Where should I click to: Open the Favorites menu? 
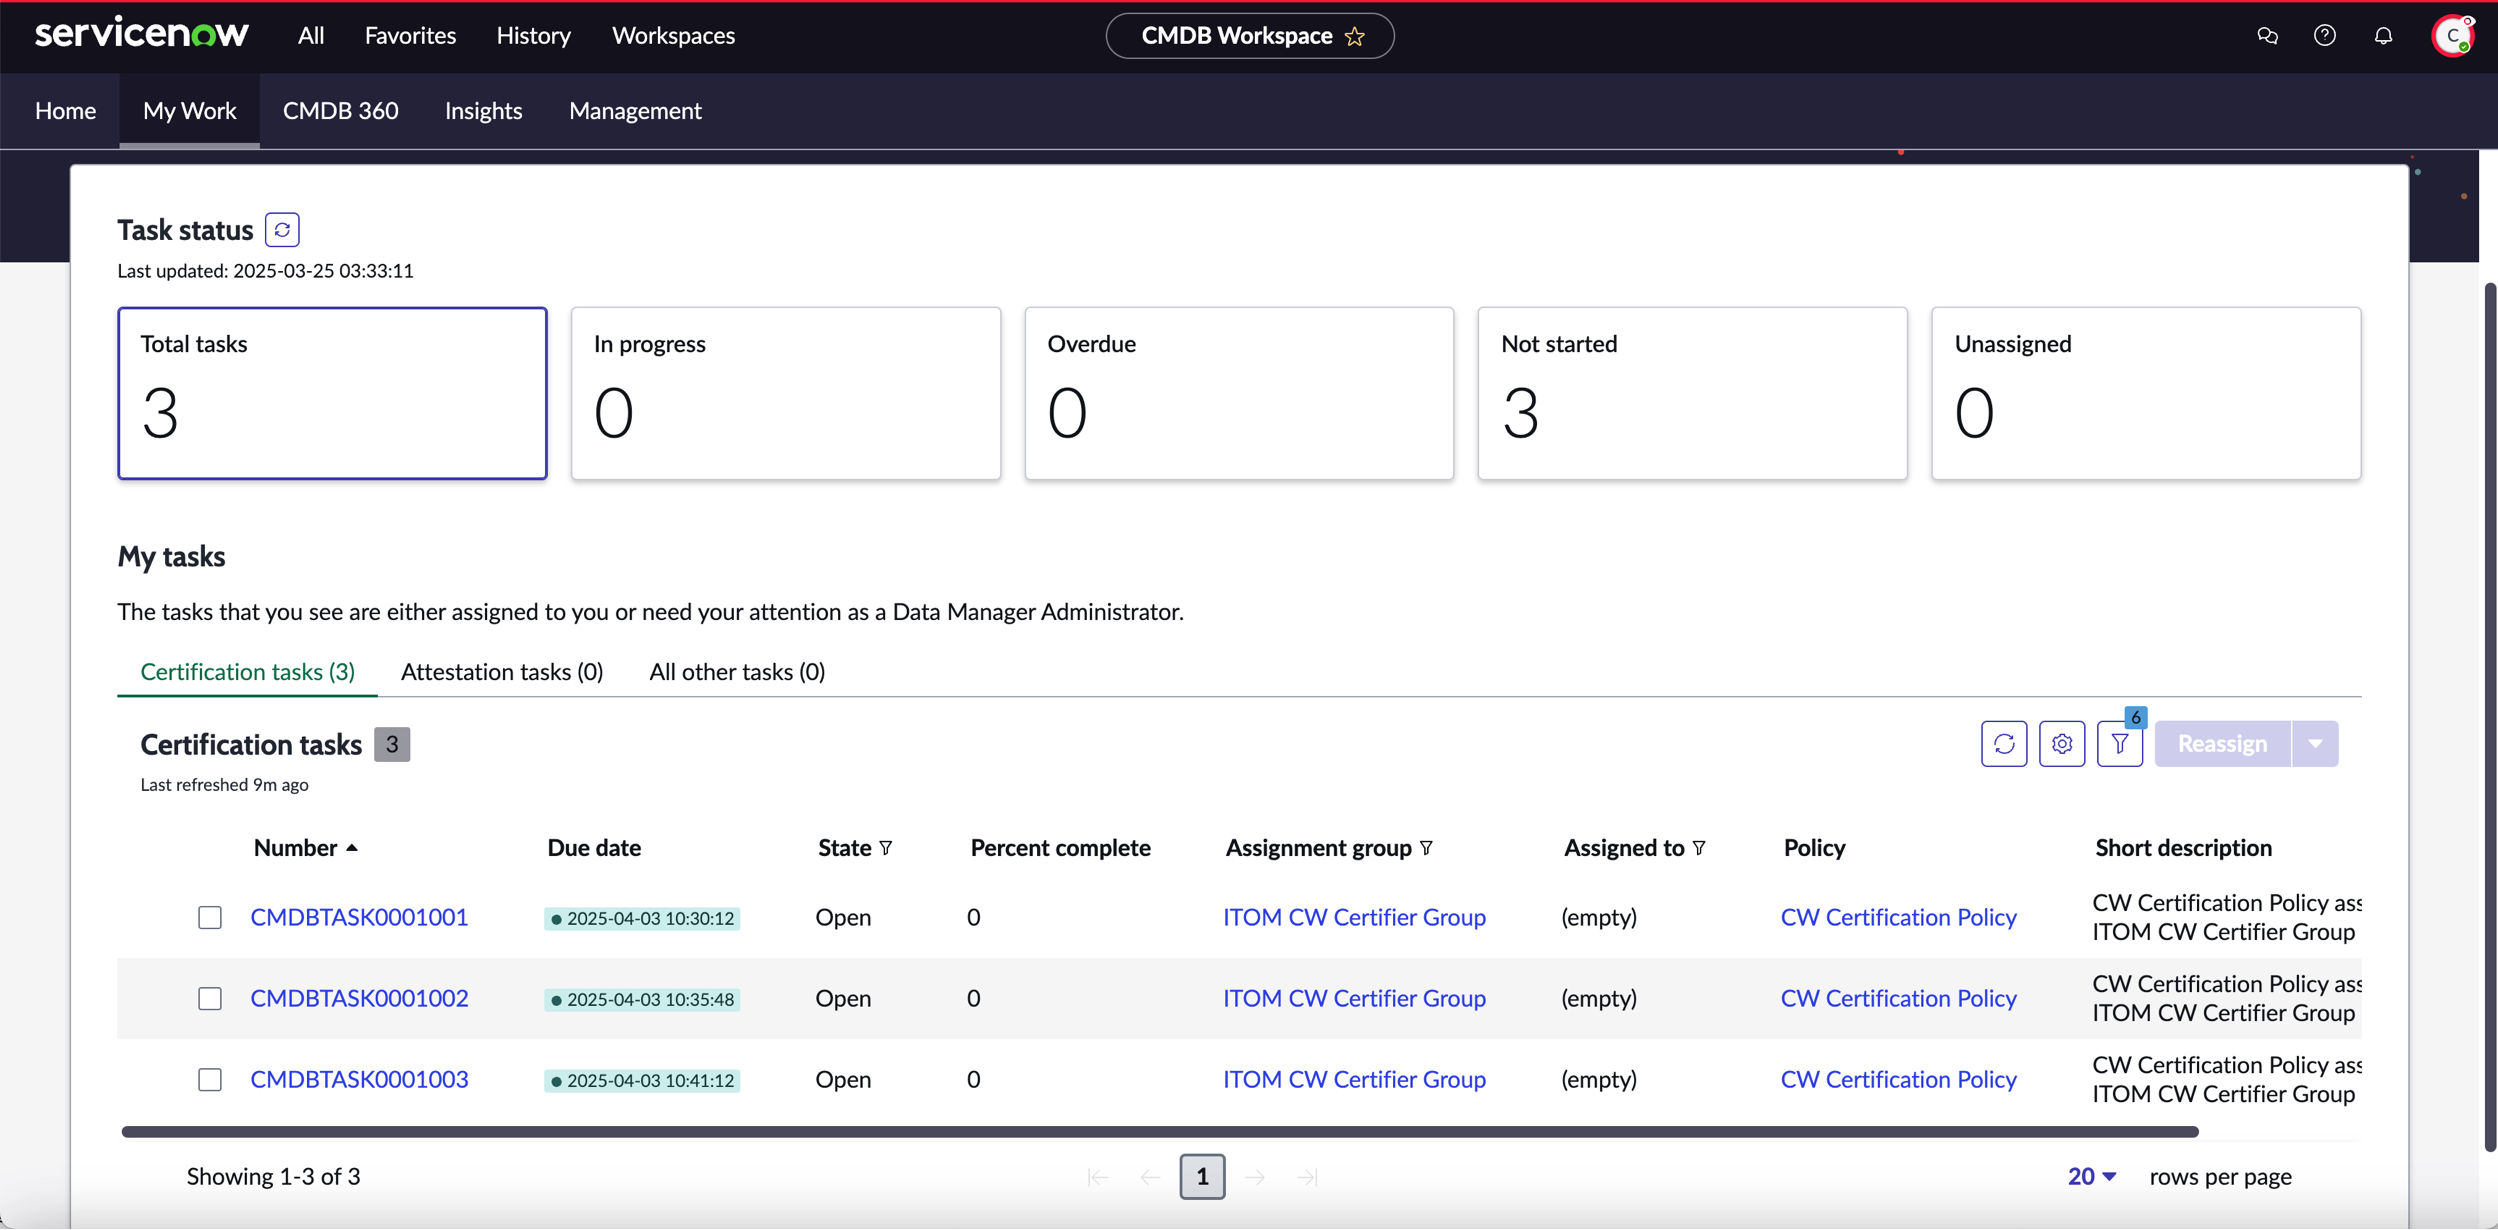pos(410,36)
